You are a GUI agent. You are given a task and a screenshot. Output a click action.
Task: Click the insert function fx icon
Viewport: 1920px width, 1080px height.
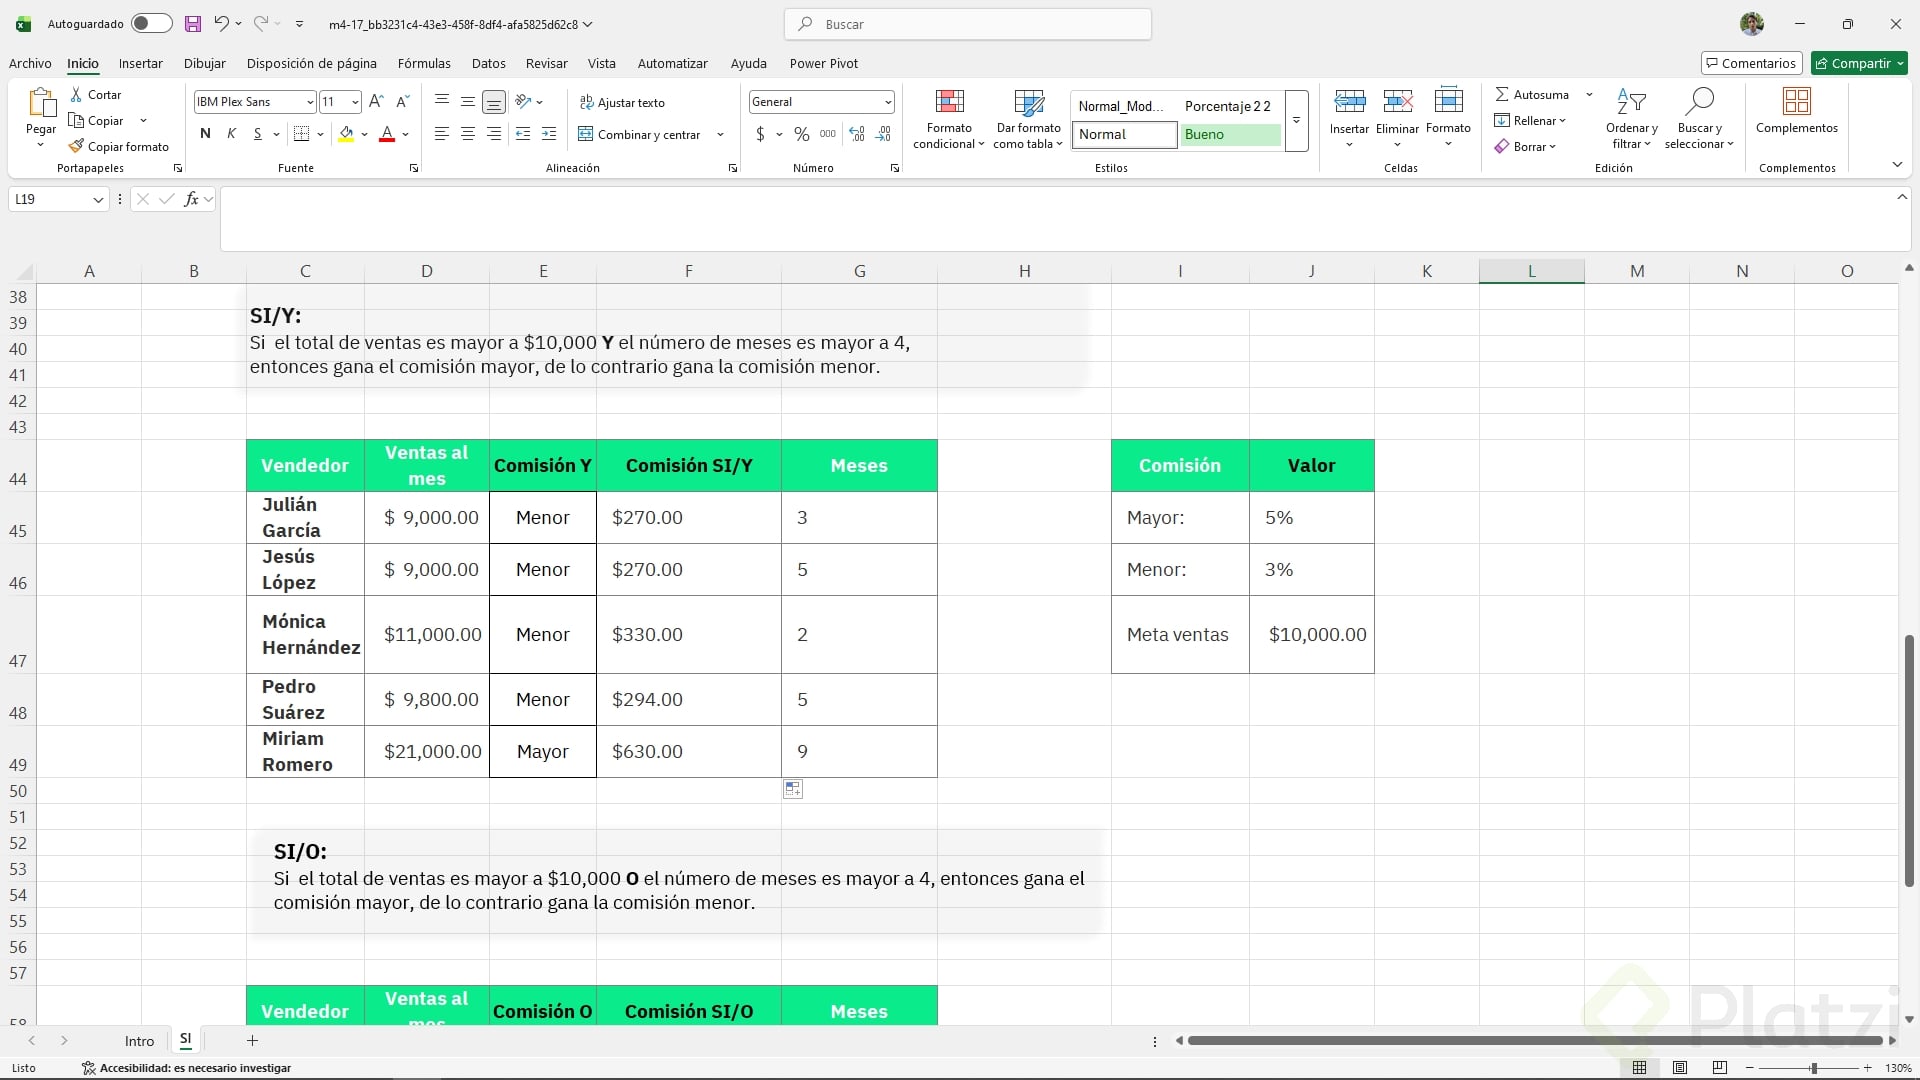coord(191,199)
